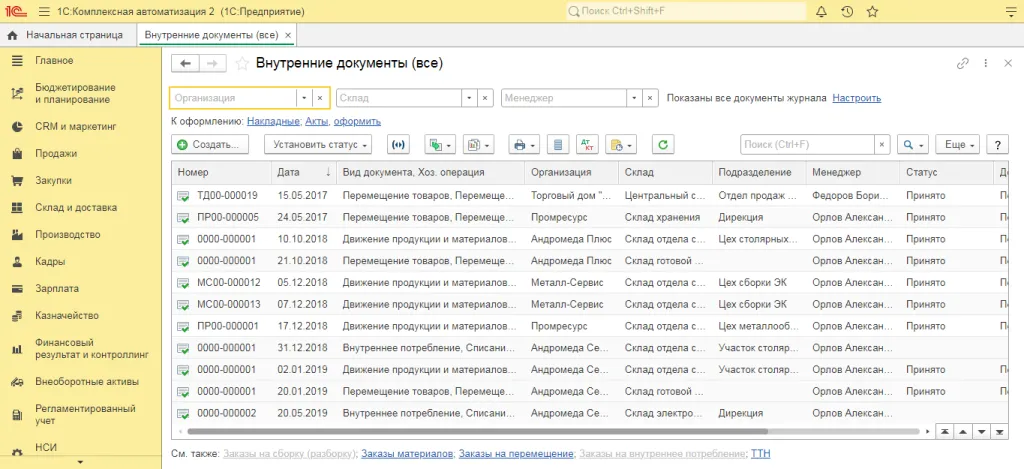The image size is (1024, 469).
Task: Click the copy link icon
Action: pos(962,64)
